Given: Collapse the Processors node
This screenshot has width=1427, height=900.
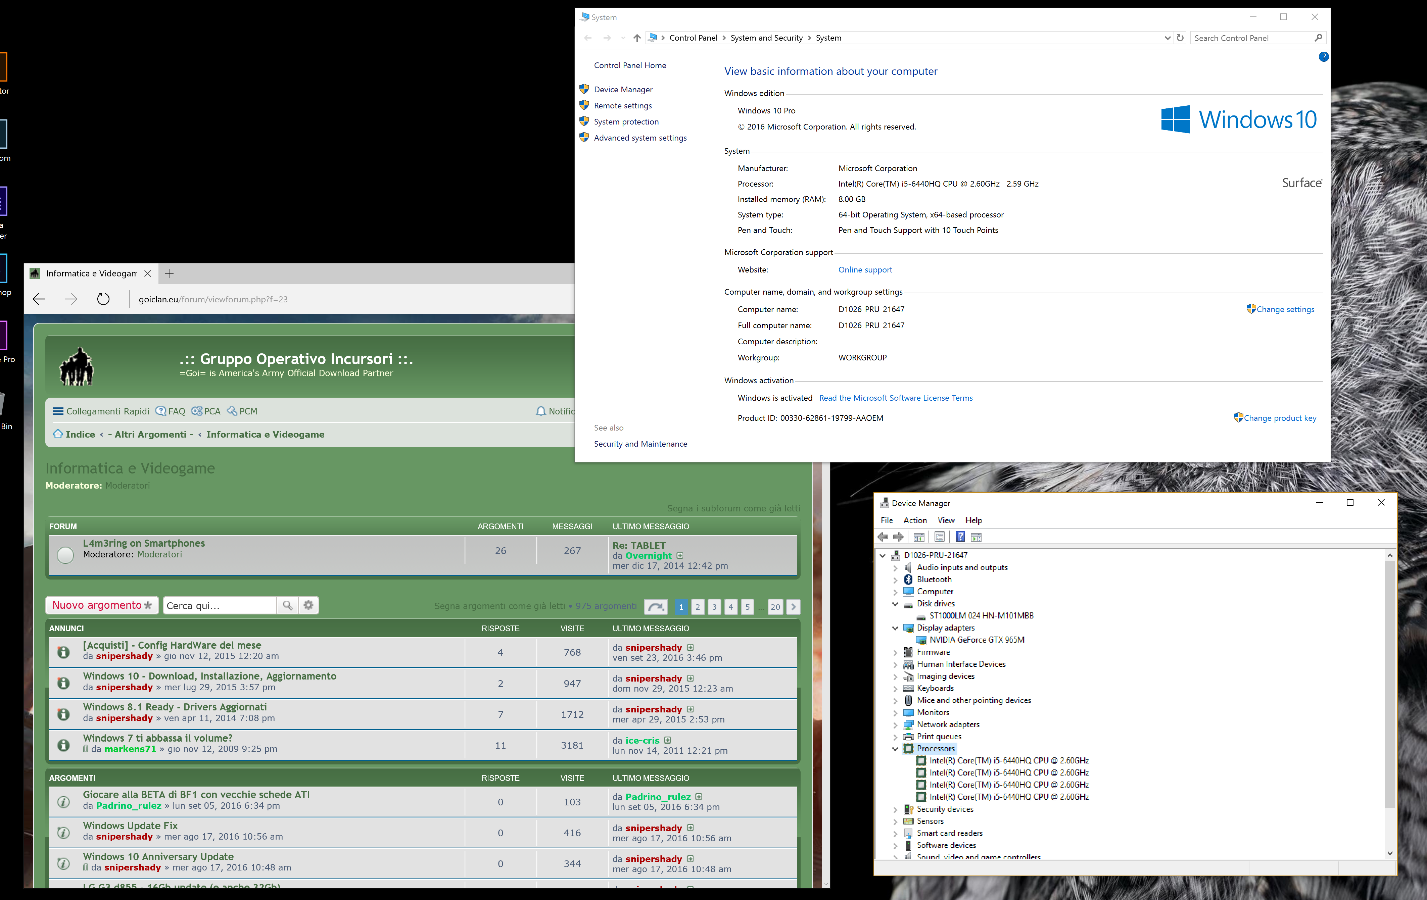Looking at the screenshot, I should [895, 749].
